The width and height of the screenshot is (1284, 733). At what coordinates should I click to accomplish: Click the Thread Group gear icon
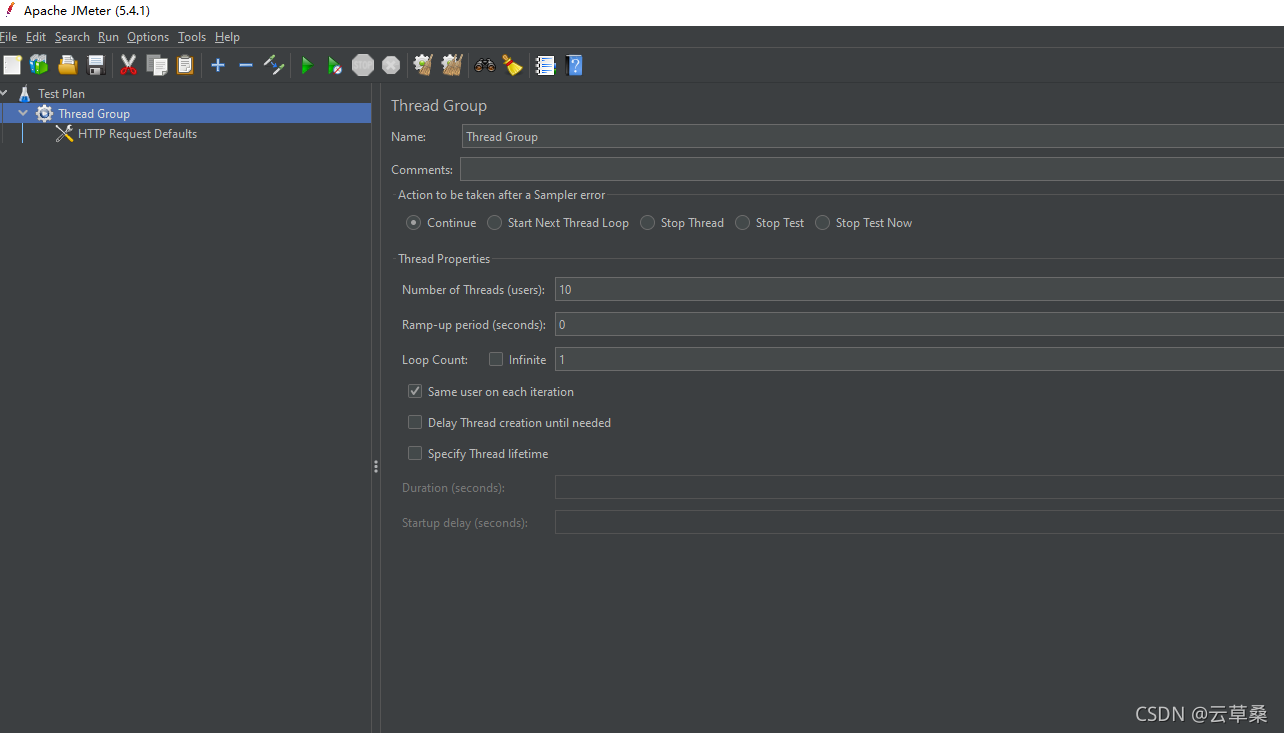pyautogui.click(x=45, y=114)
